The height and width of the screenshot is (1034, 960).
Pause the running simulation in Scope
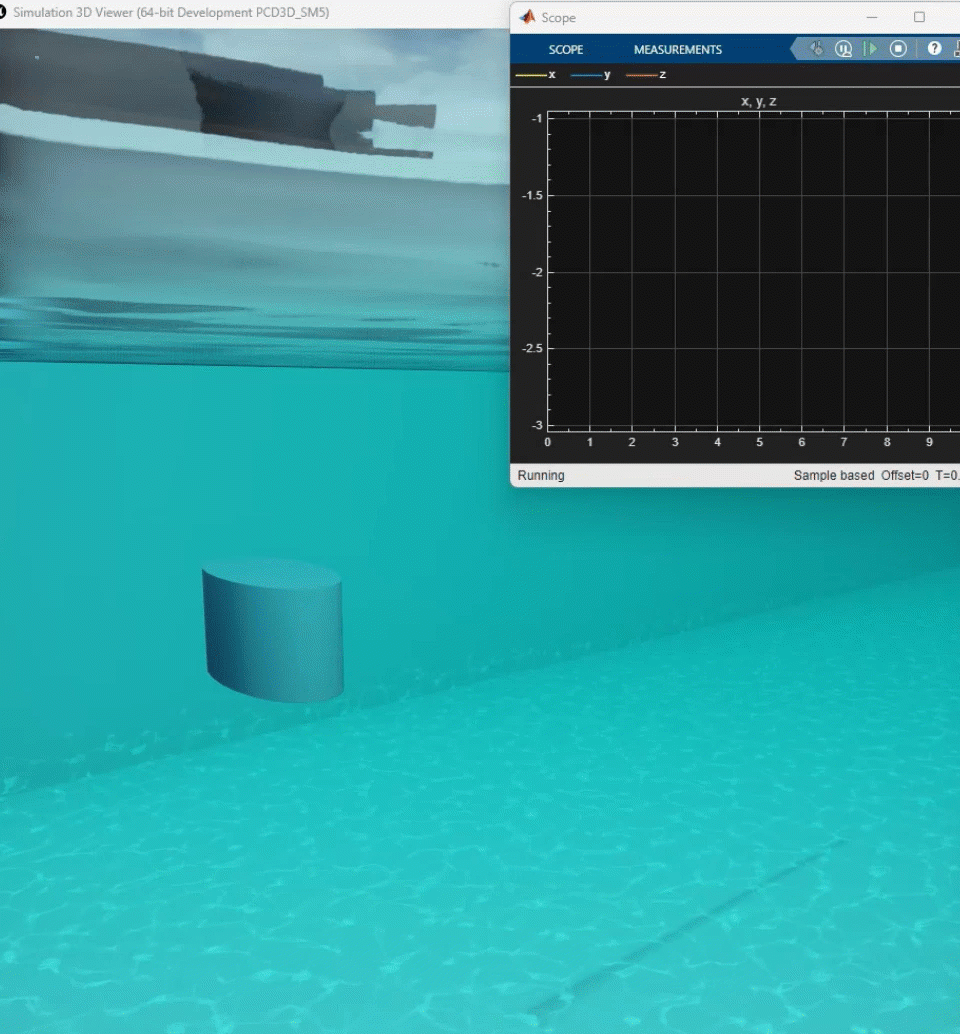click(x=844, y=49)
